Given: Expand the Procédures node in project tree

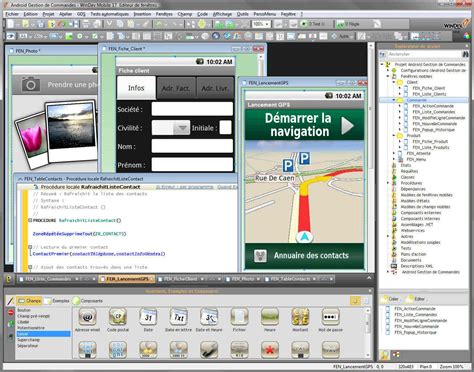Looking at the screenshot, I should 388,183.
